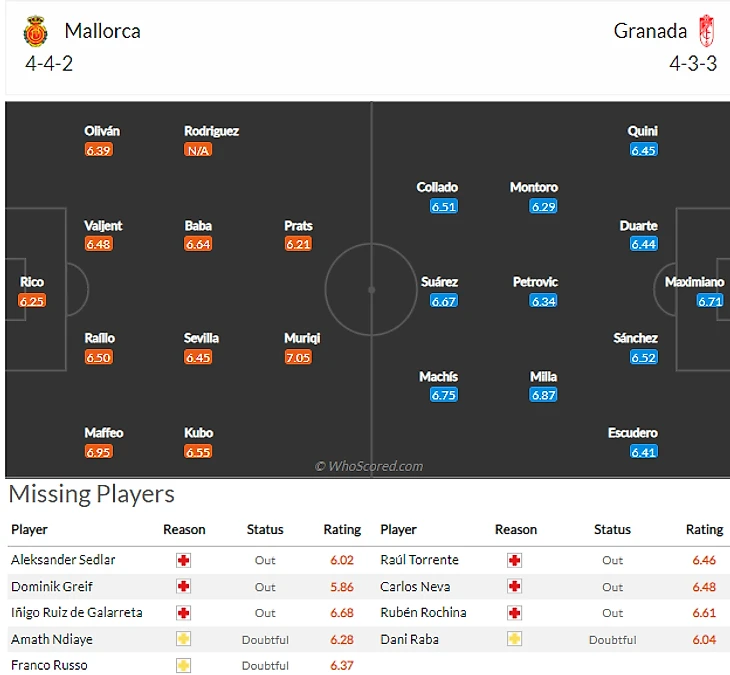The image size is (730, 675).
Task: Open Iñigo Ruiz de Galarreta's player link
Action: (x=77, y=612)
